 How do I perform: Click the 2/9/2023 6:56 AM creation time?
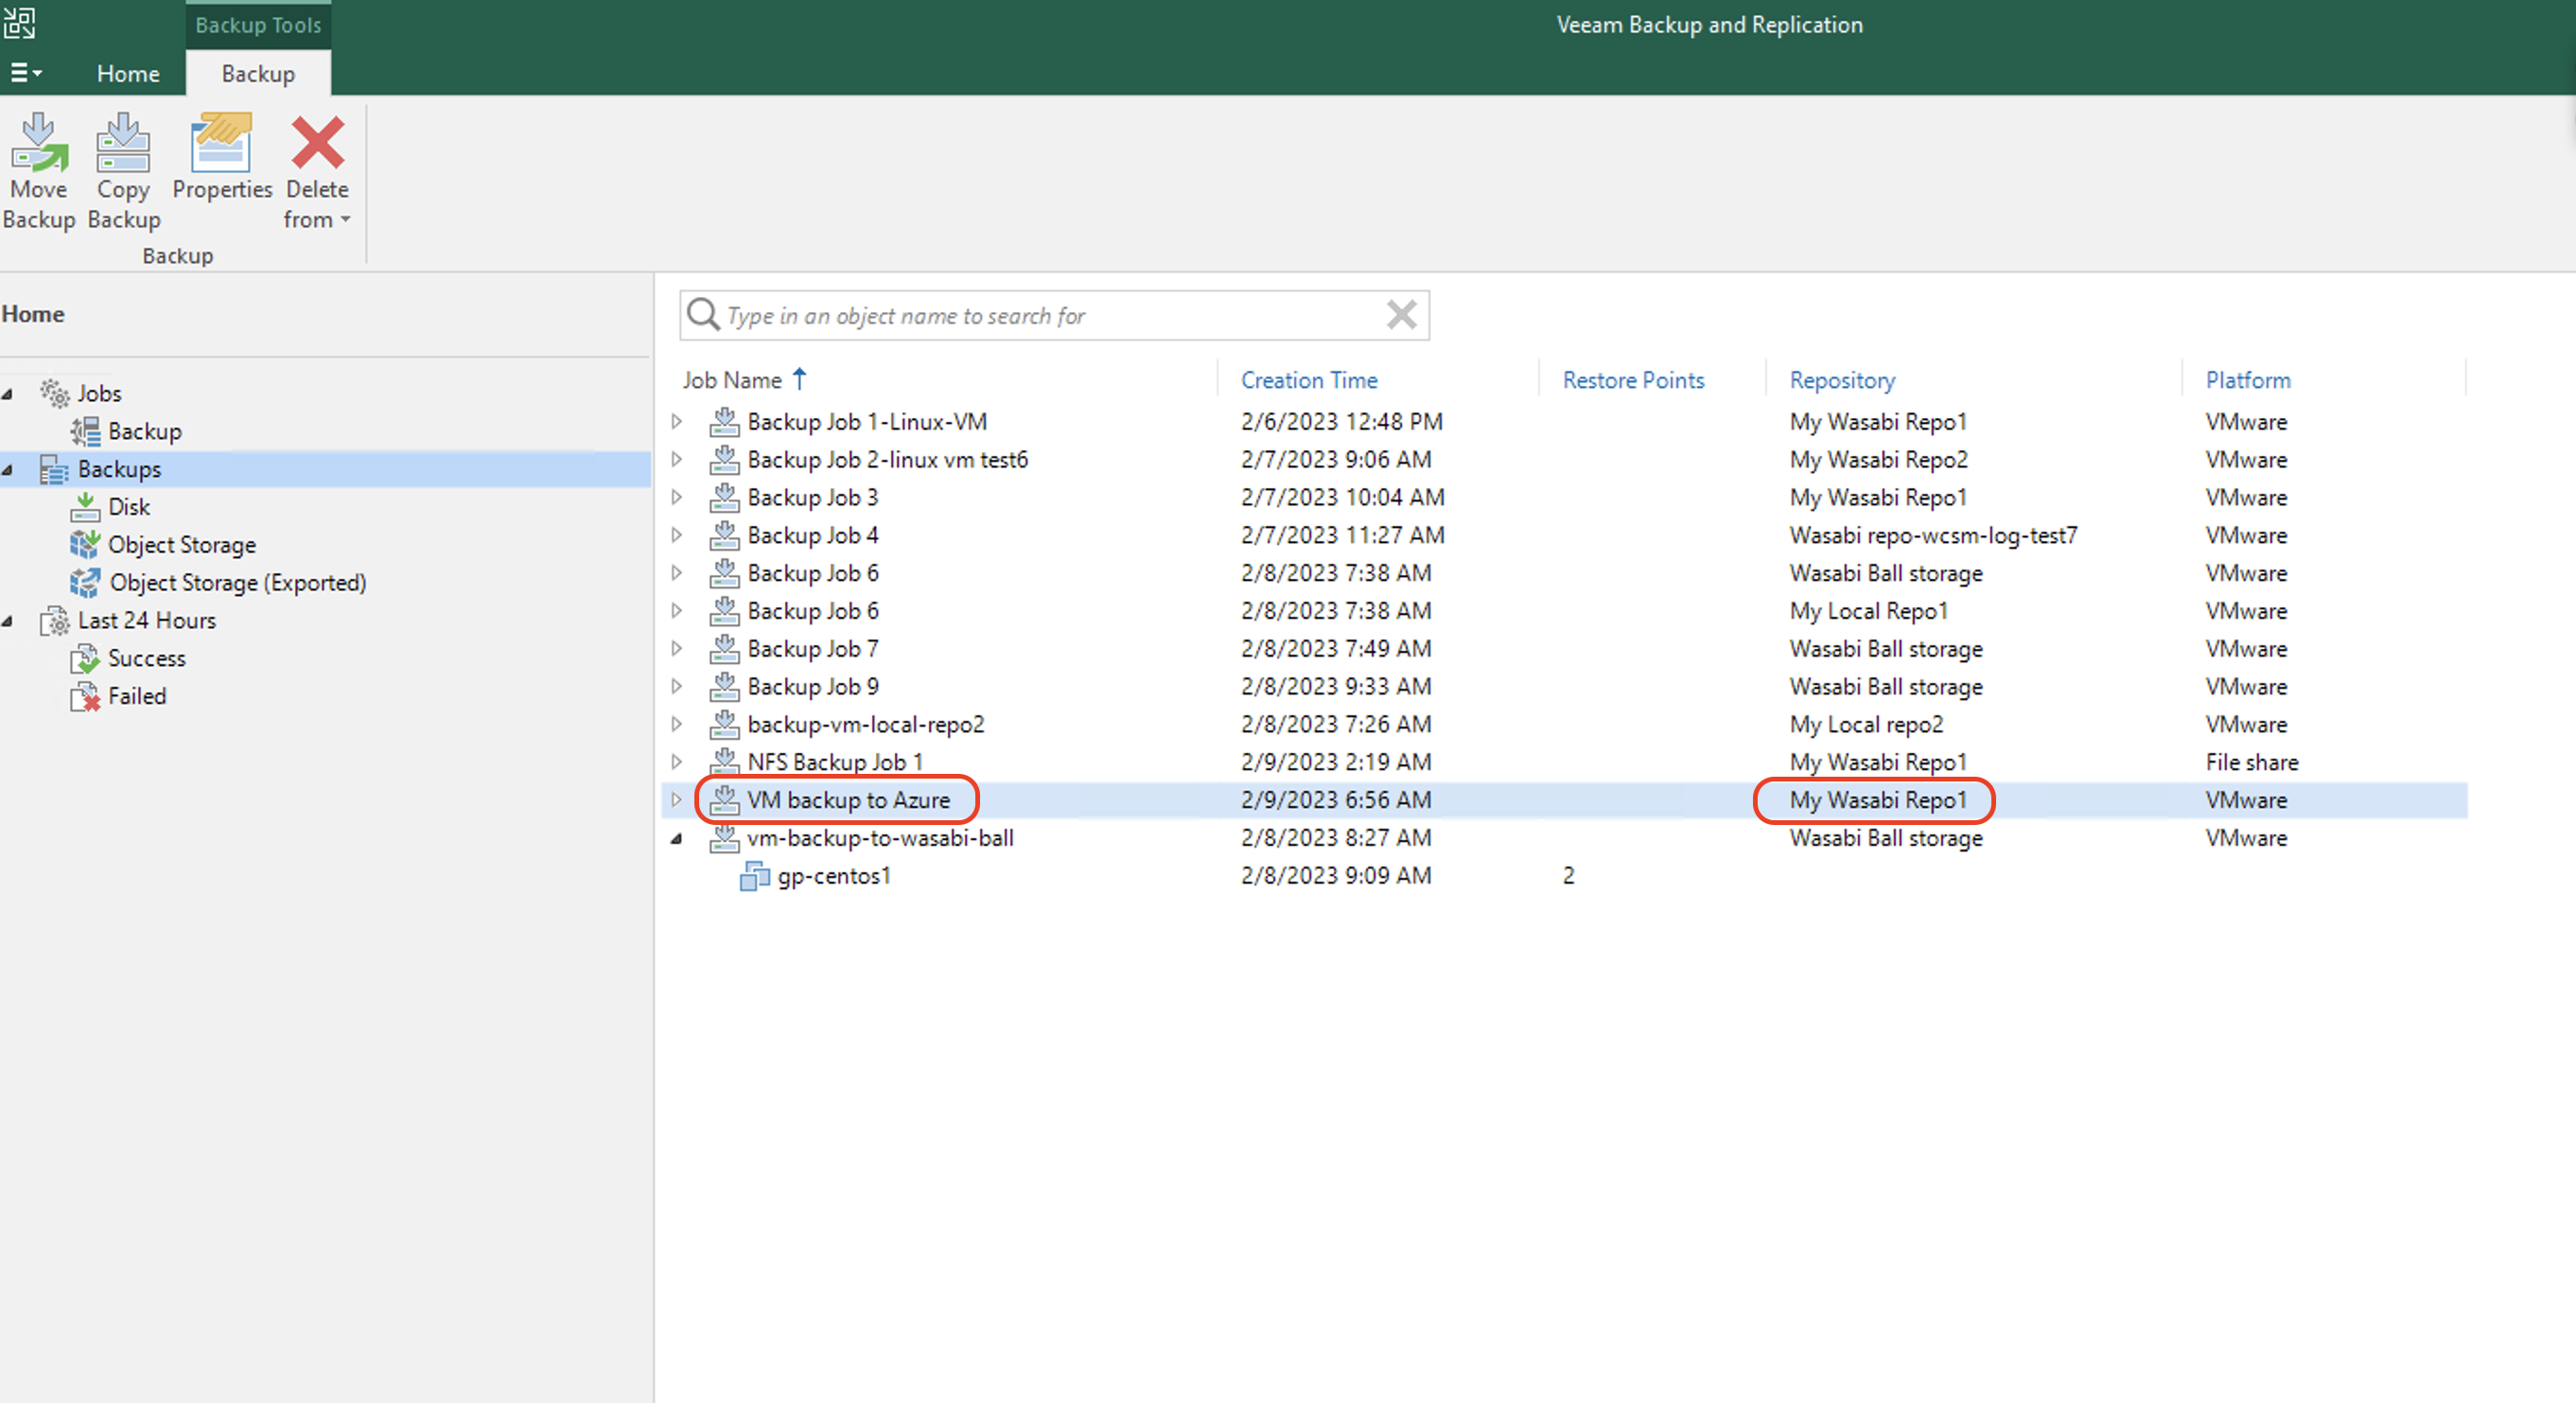[x=1336, y=800]
